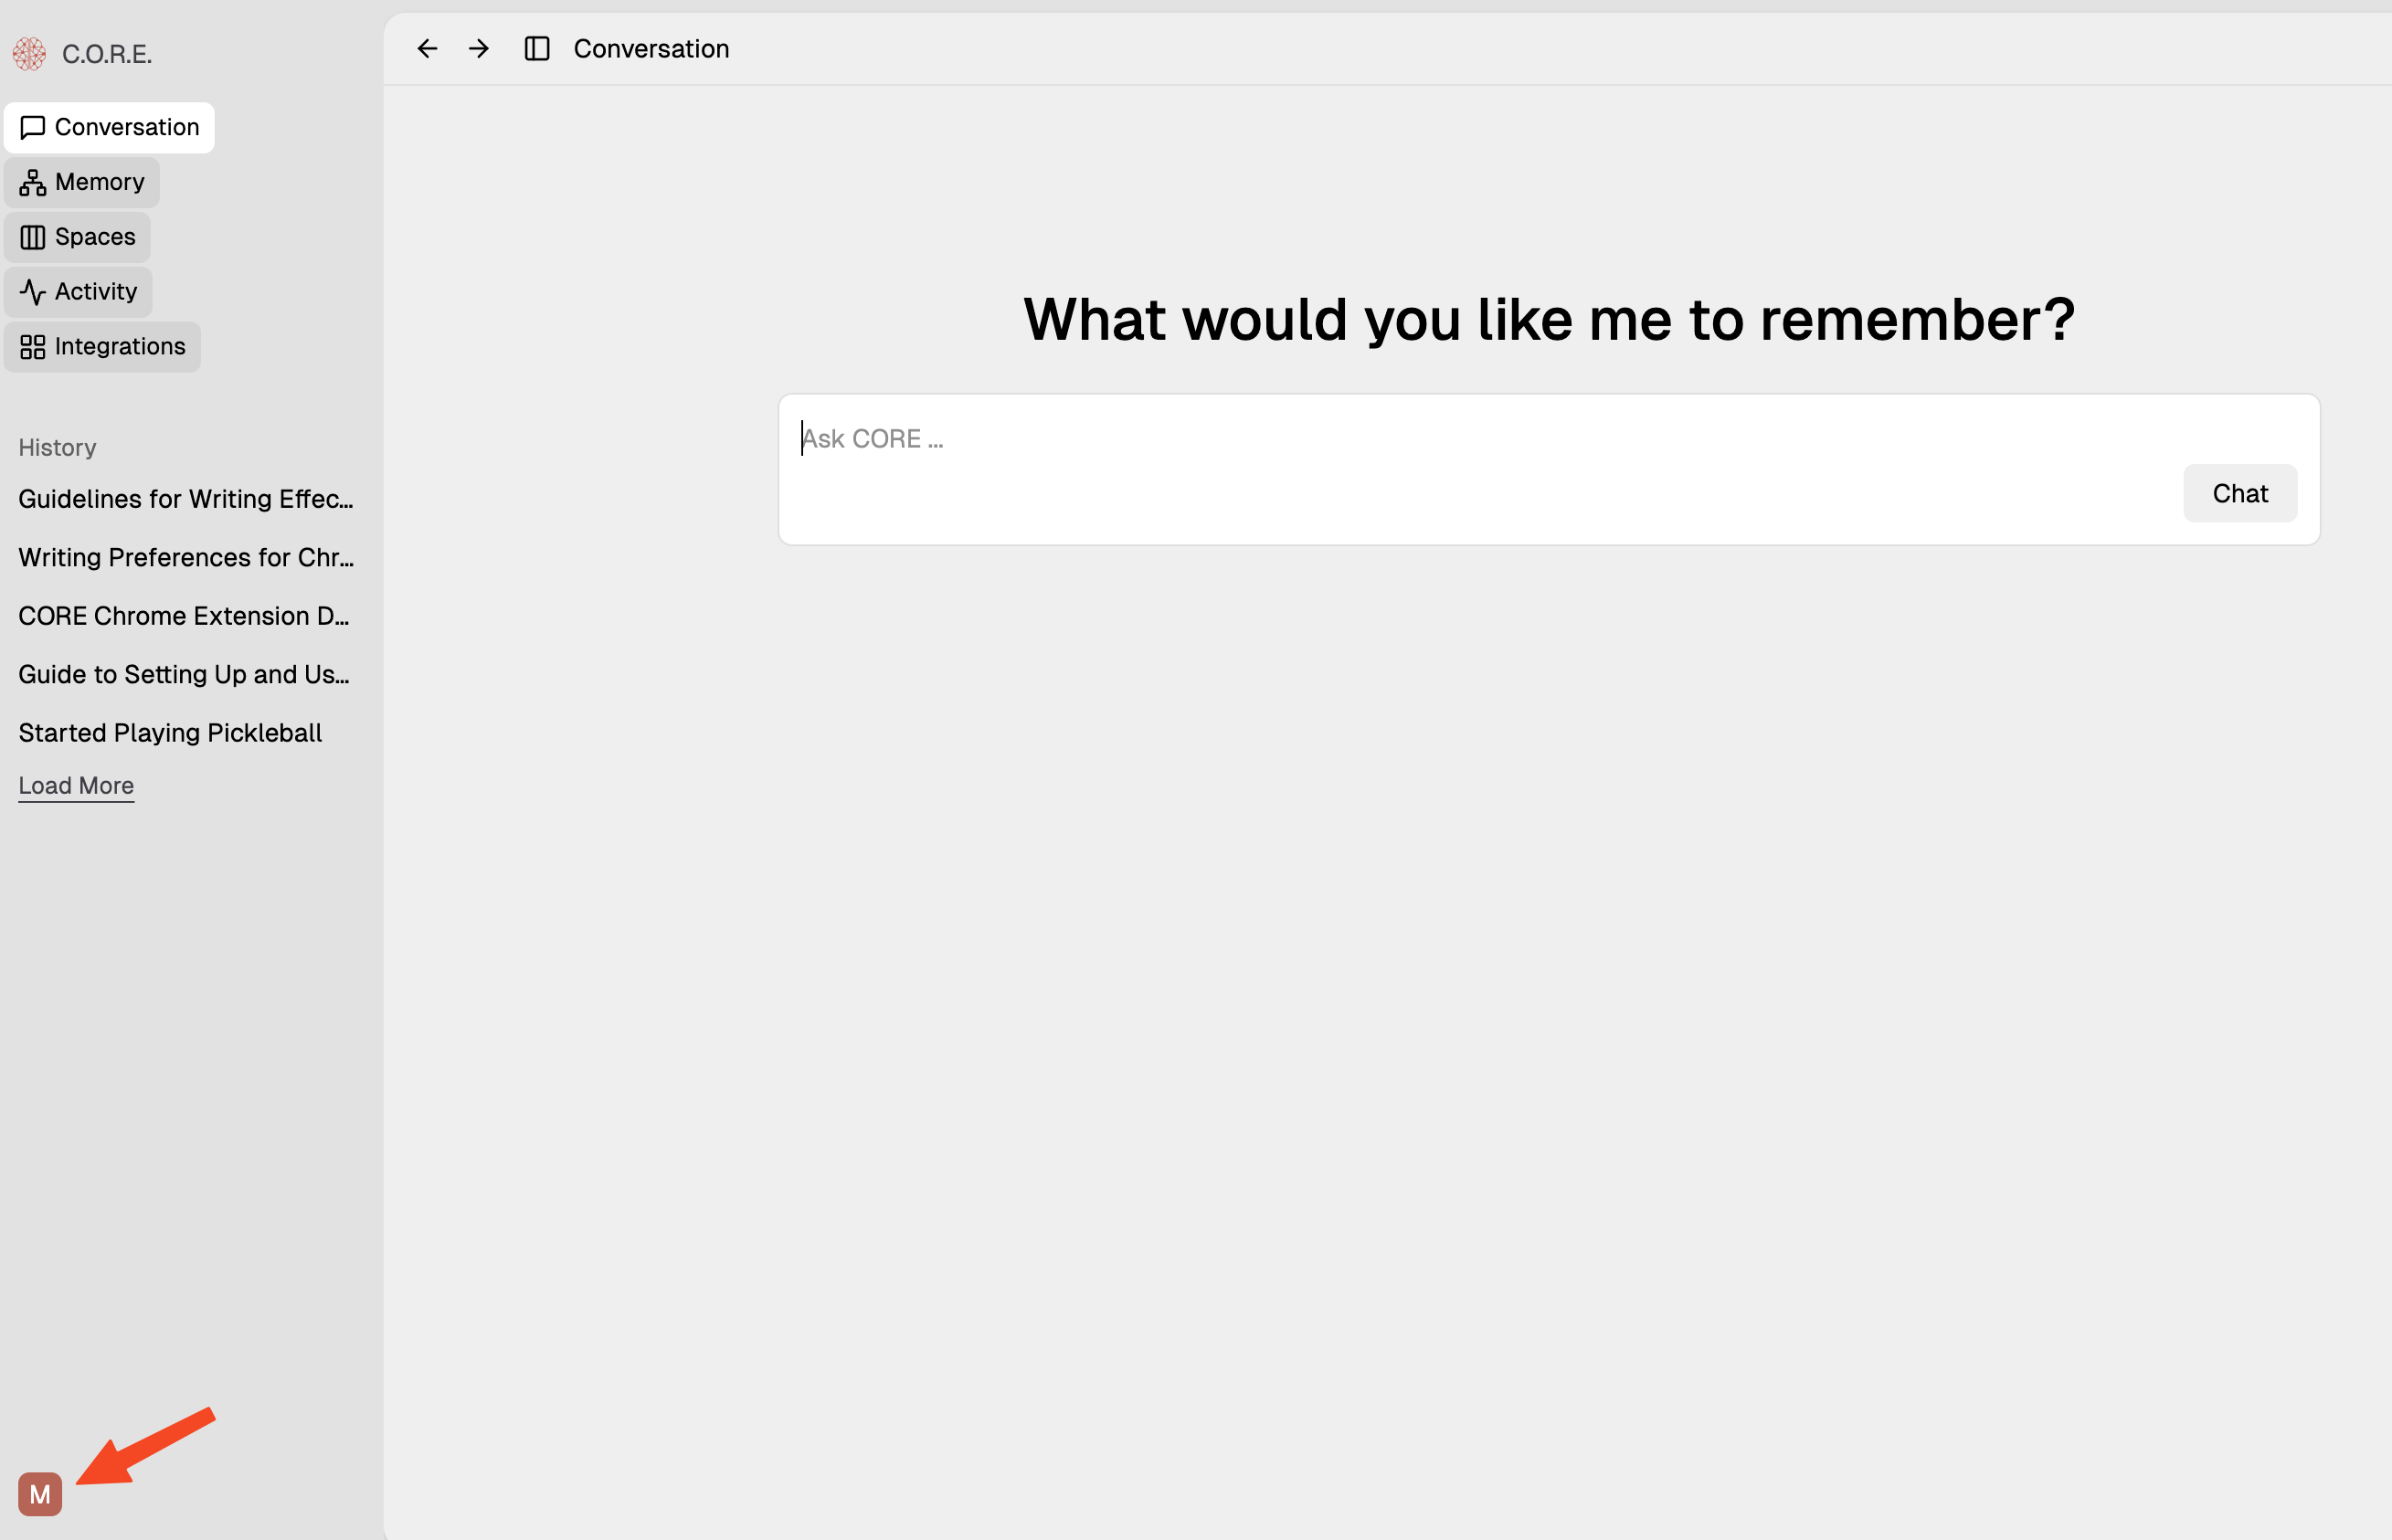
Task: Open the Spaces section
Action: pyautogui.click(x=78, y=237)
